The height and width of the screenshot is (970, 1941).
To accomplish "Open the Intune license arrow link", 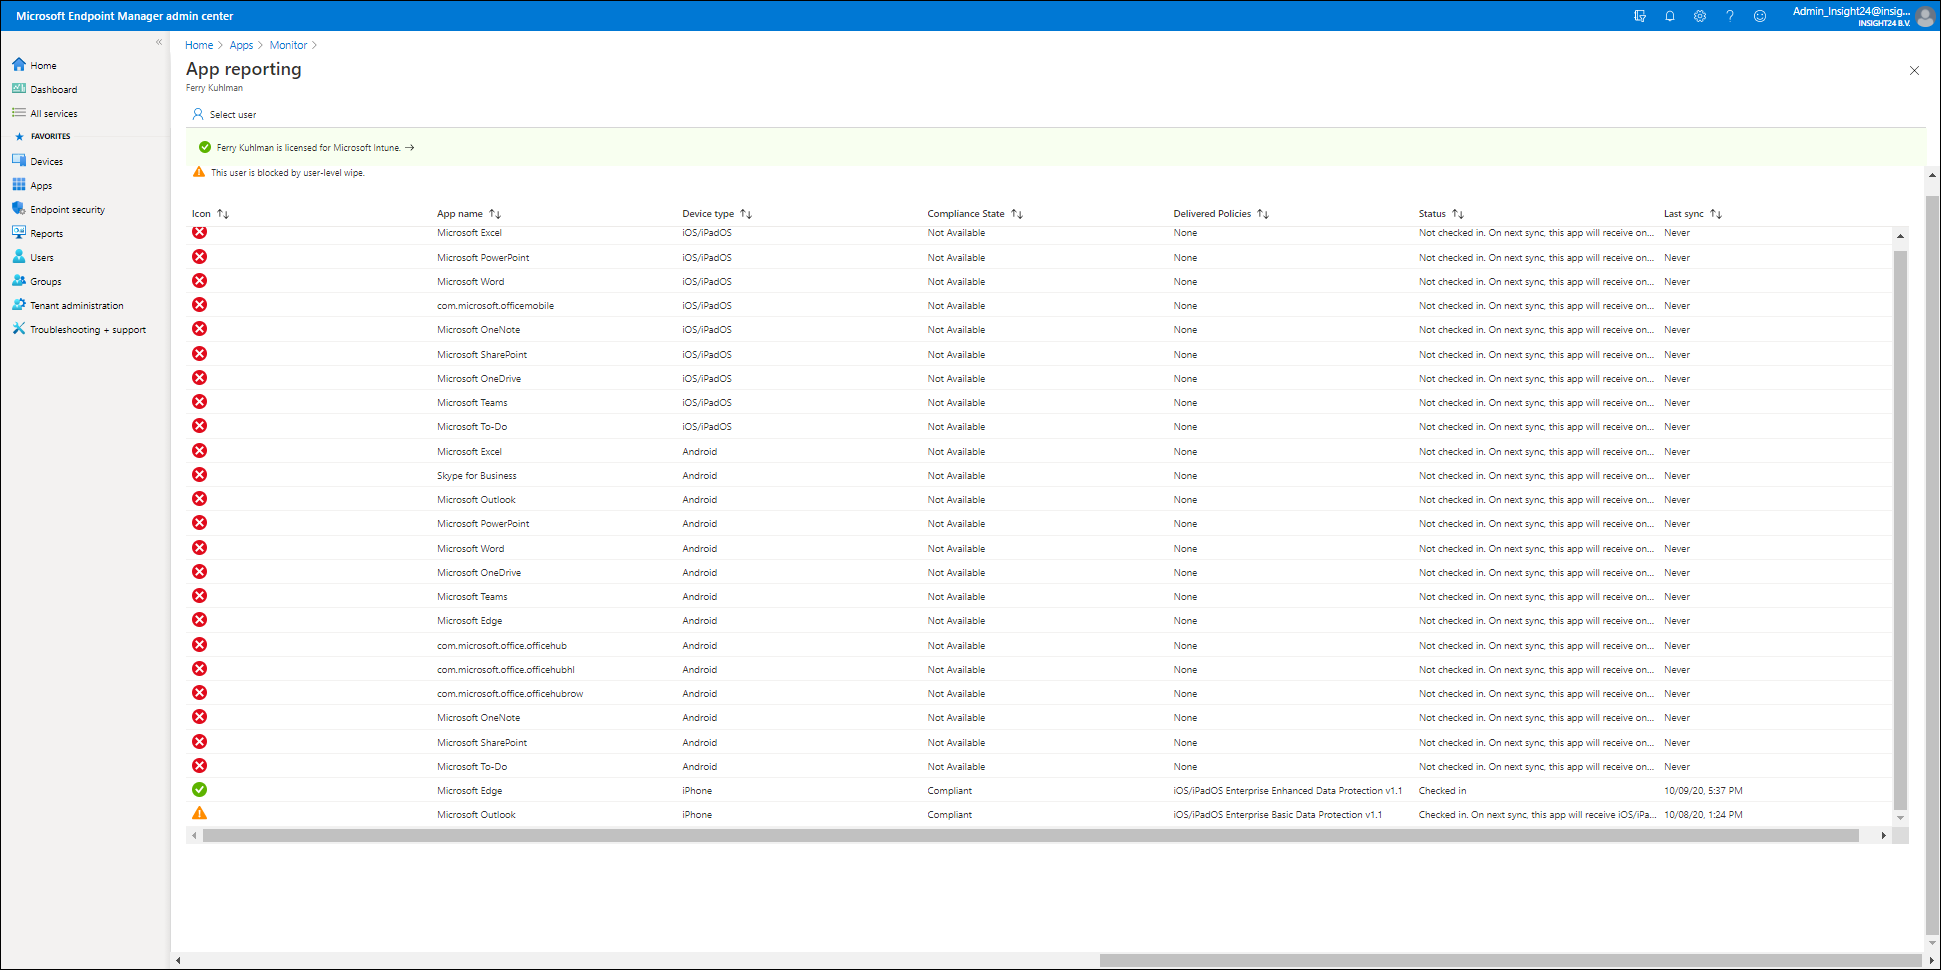I will tap(410, 147).
